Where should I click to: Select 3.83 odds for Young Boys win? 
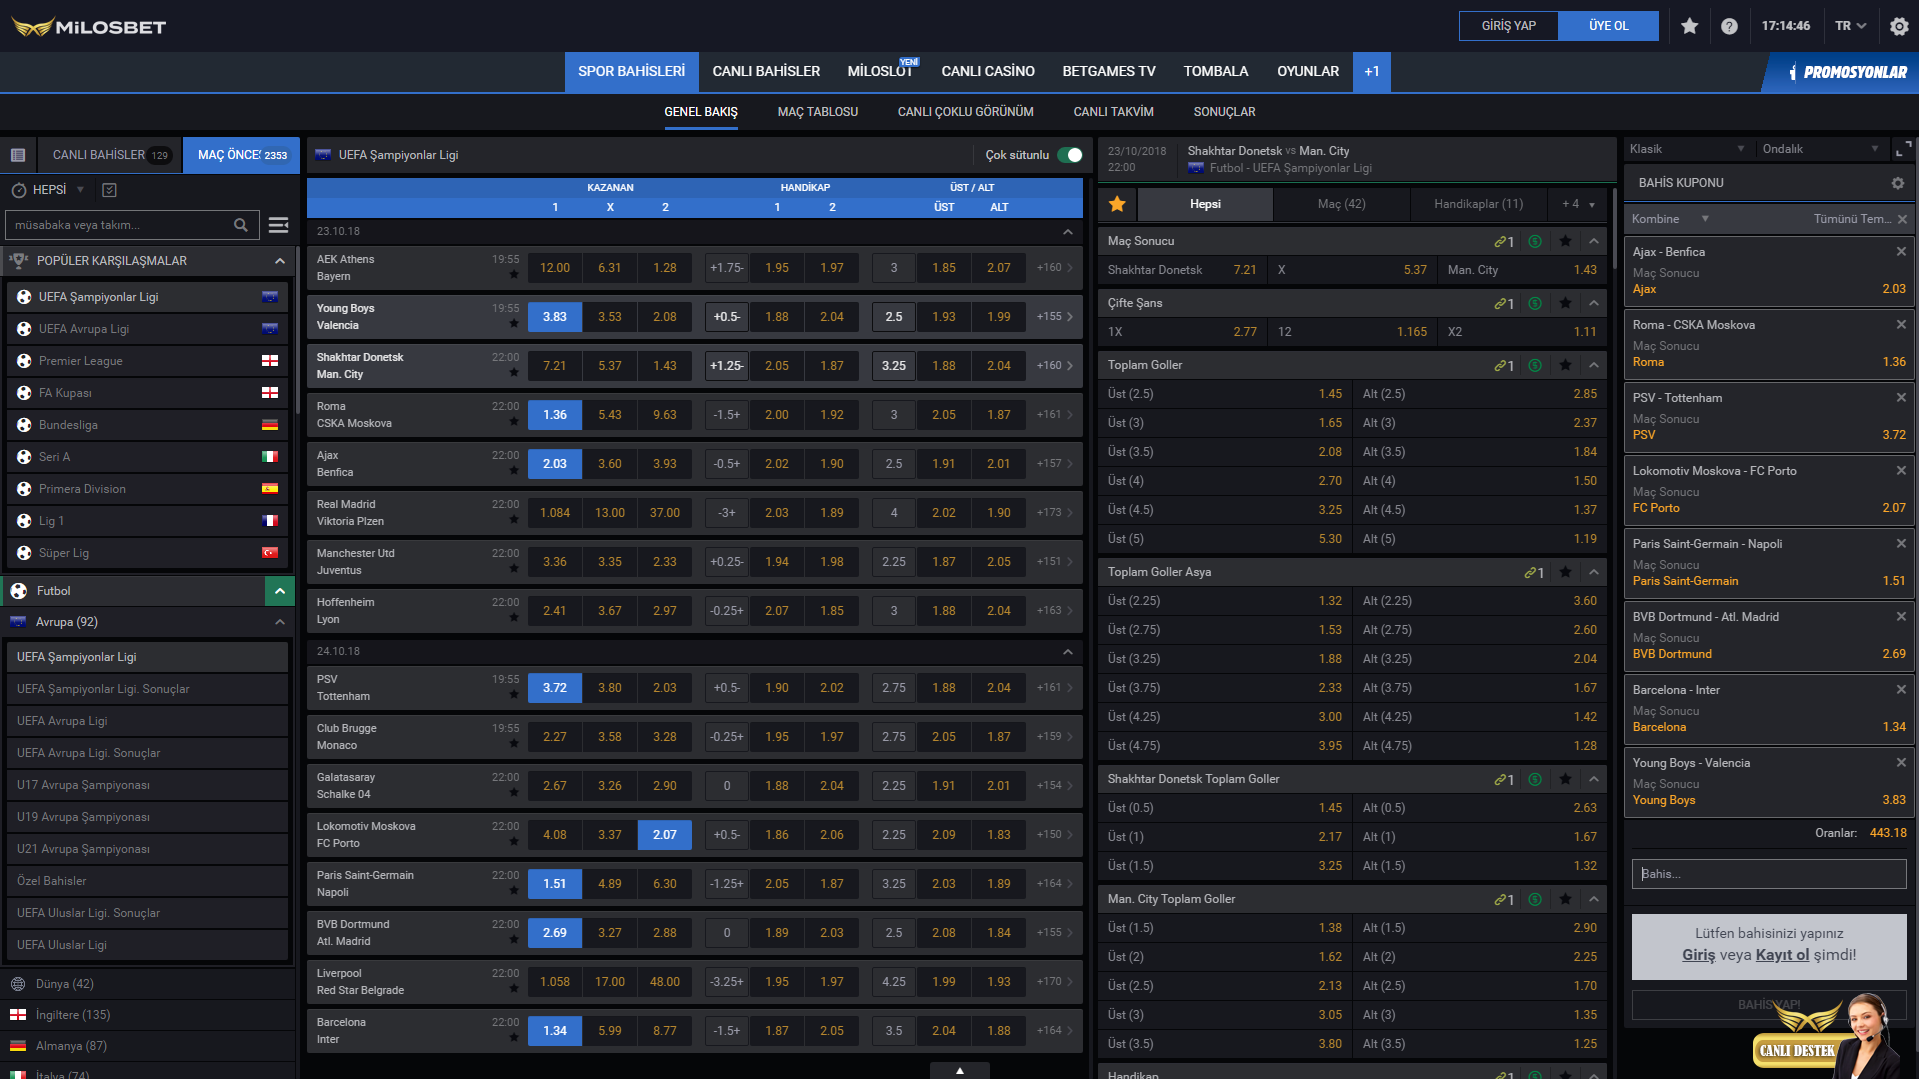pyautogui.click(x=554, y=317)
